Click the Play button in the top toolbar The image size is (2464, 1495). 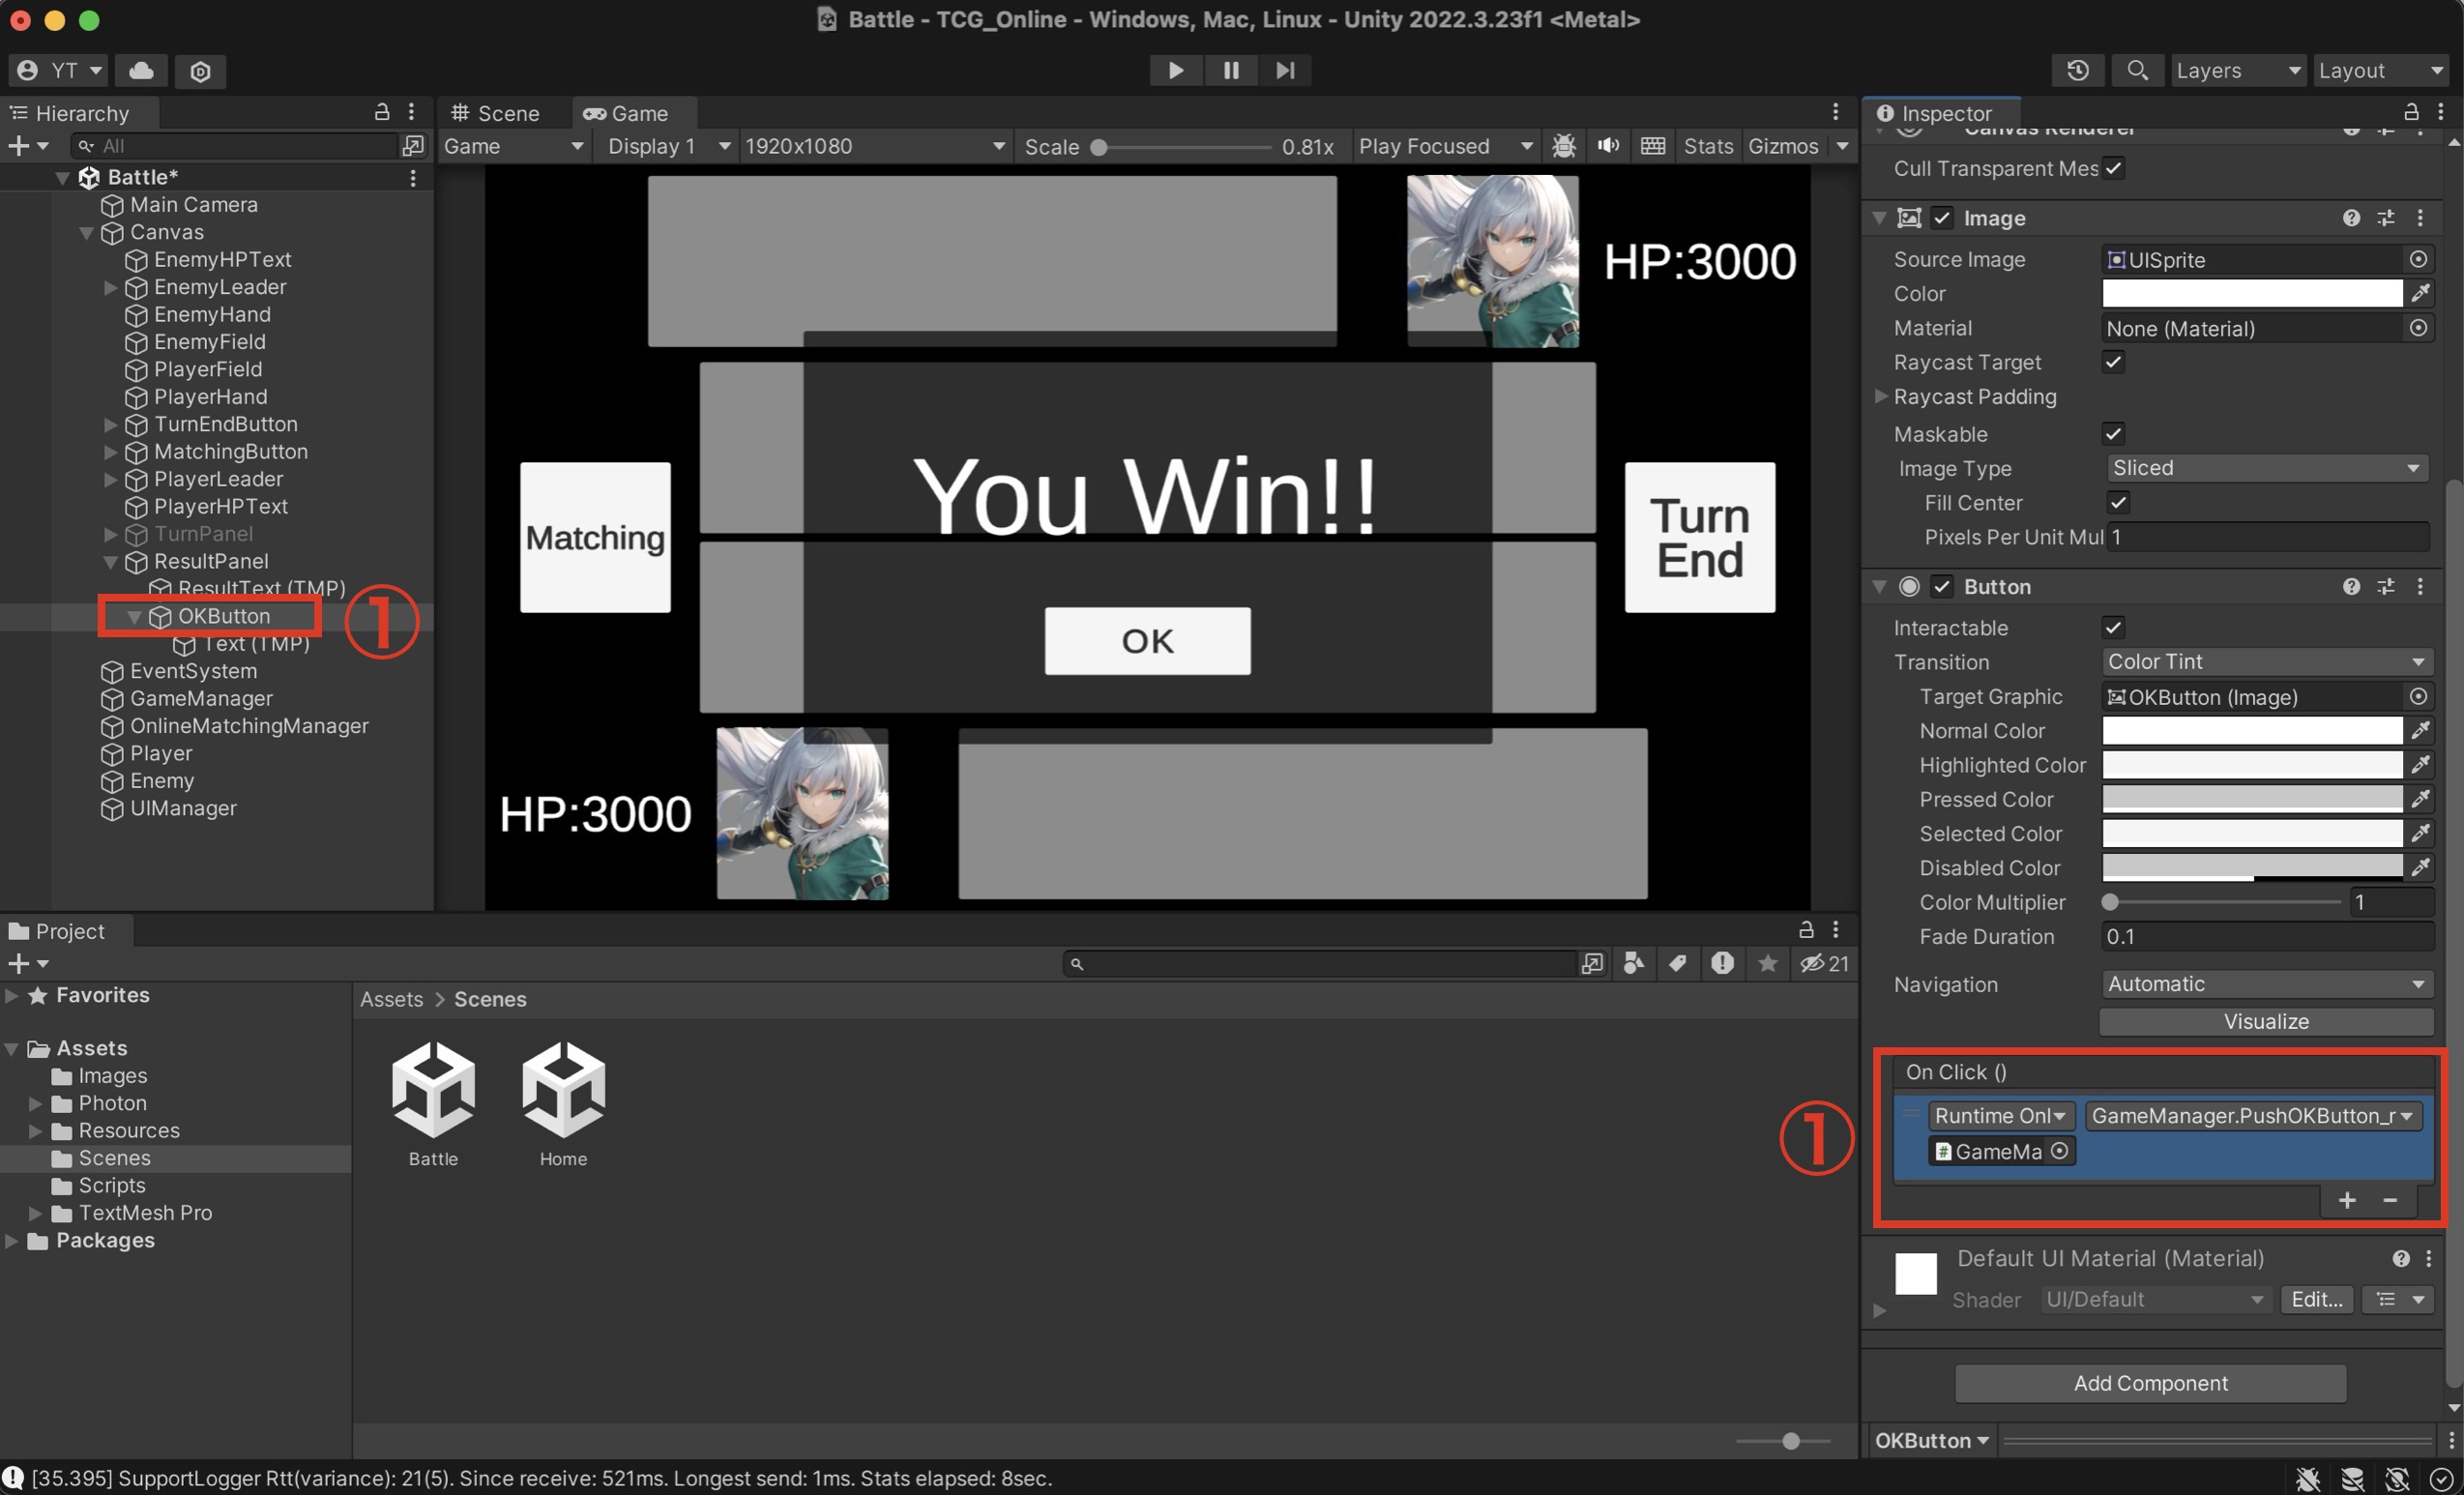1175,70
